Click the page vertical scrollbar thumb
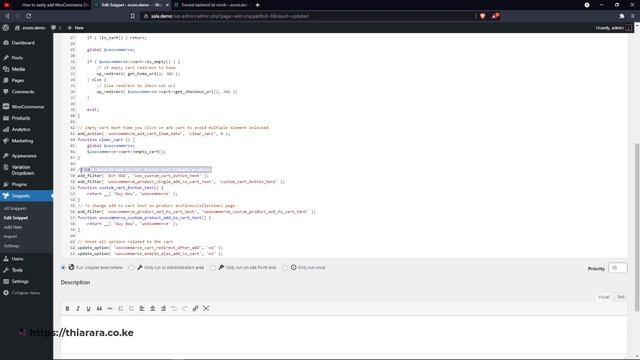This screenshot has height=360, width=640. point(636,228)
